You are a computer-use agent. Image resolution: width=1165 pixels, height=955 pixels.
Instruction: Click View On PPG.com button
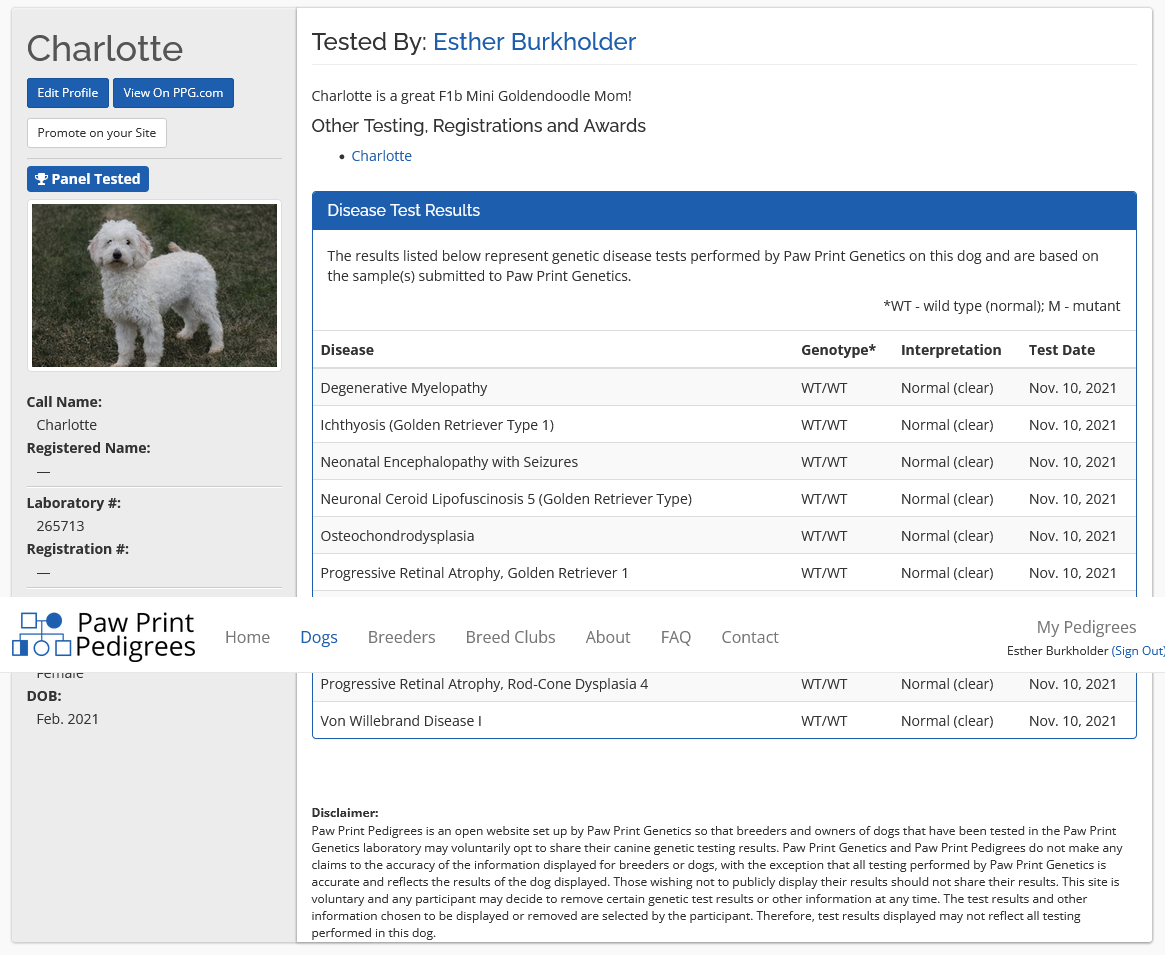174,93
